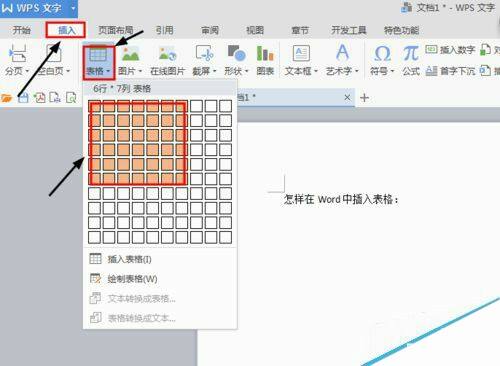500x366 pixels.
Task: Expand the 艺术字 dropdown arrow
Action: tap(357, 71)
